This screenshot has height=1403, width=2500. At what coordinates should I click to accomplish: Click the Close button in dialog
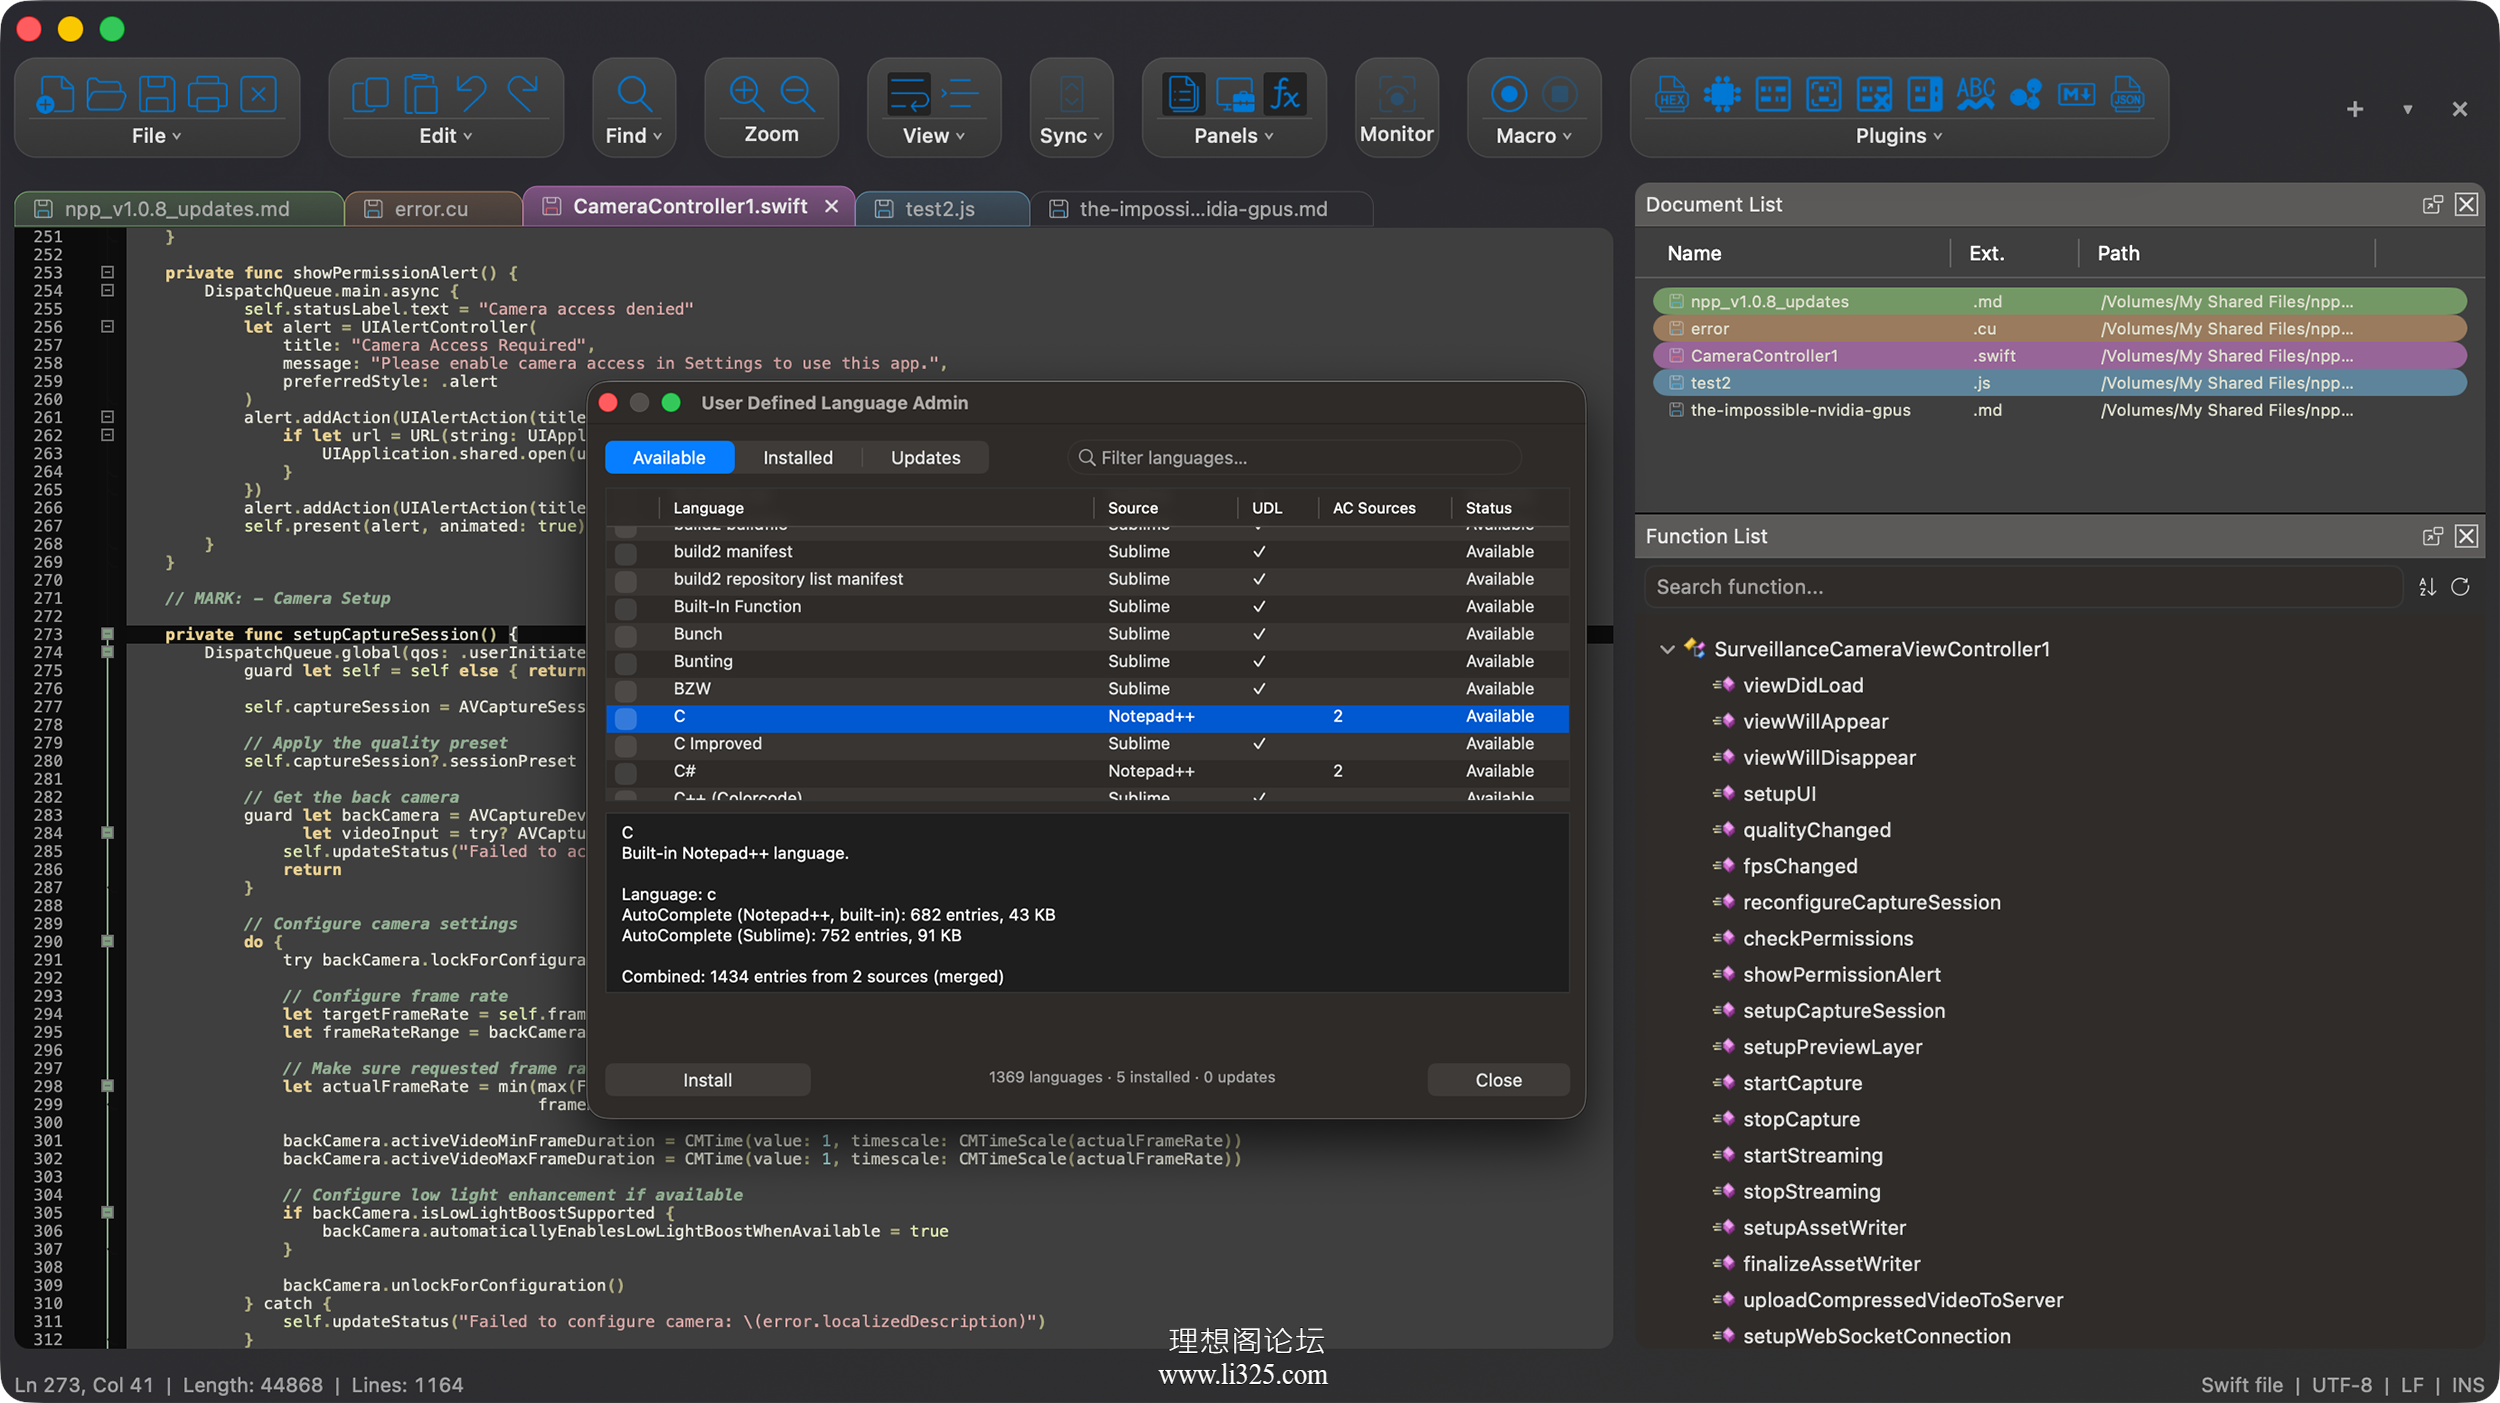pos(1498,1080)
